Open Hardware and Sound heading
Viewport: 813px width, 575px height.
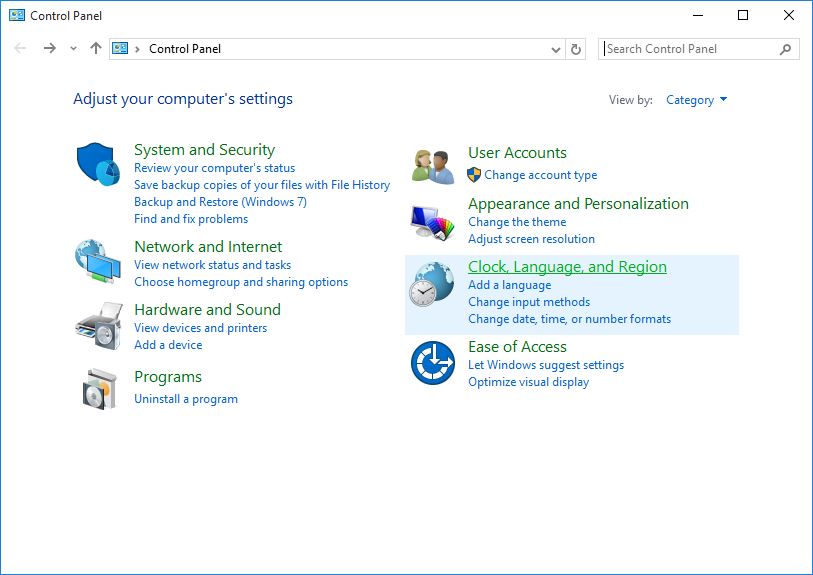click(207, 310)
